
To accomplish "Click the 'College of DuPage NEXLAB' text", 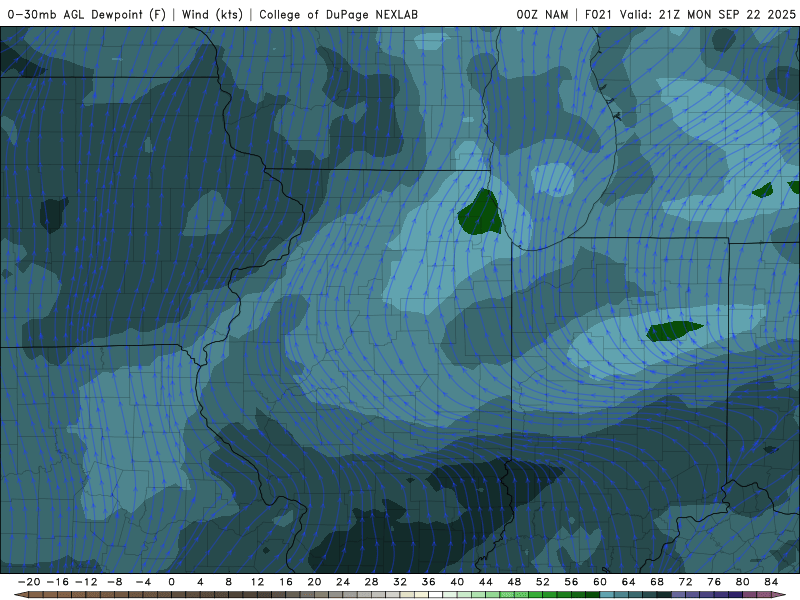I will (x=338, y=14).
